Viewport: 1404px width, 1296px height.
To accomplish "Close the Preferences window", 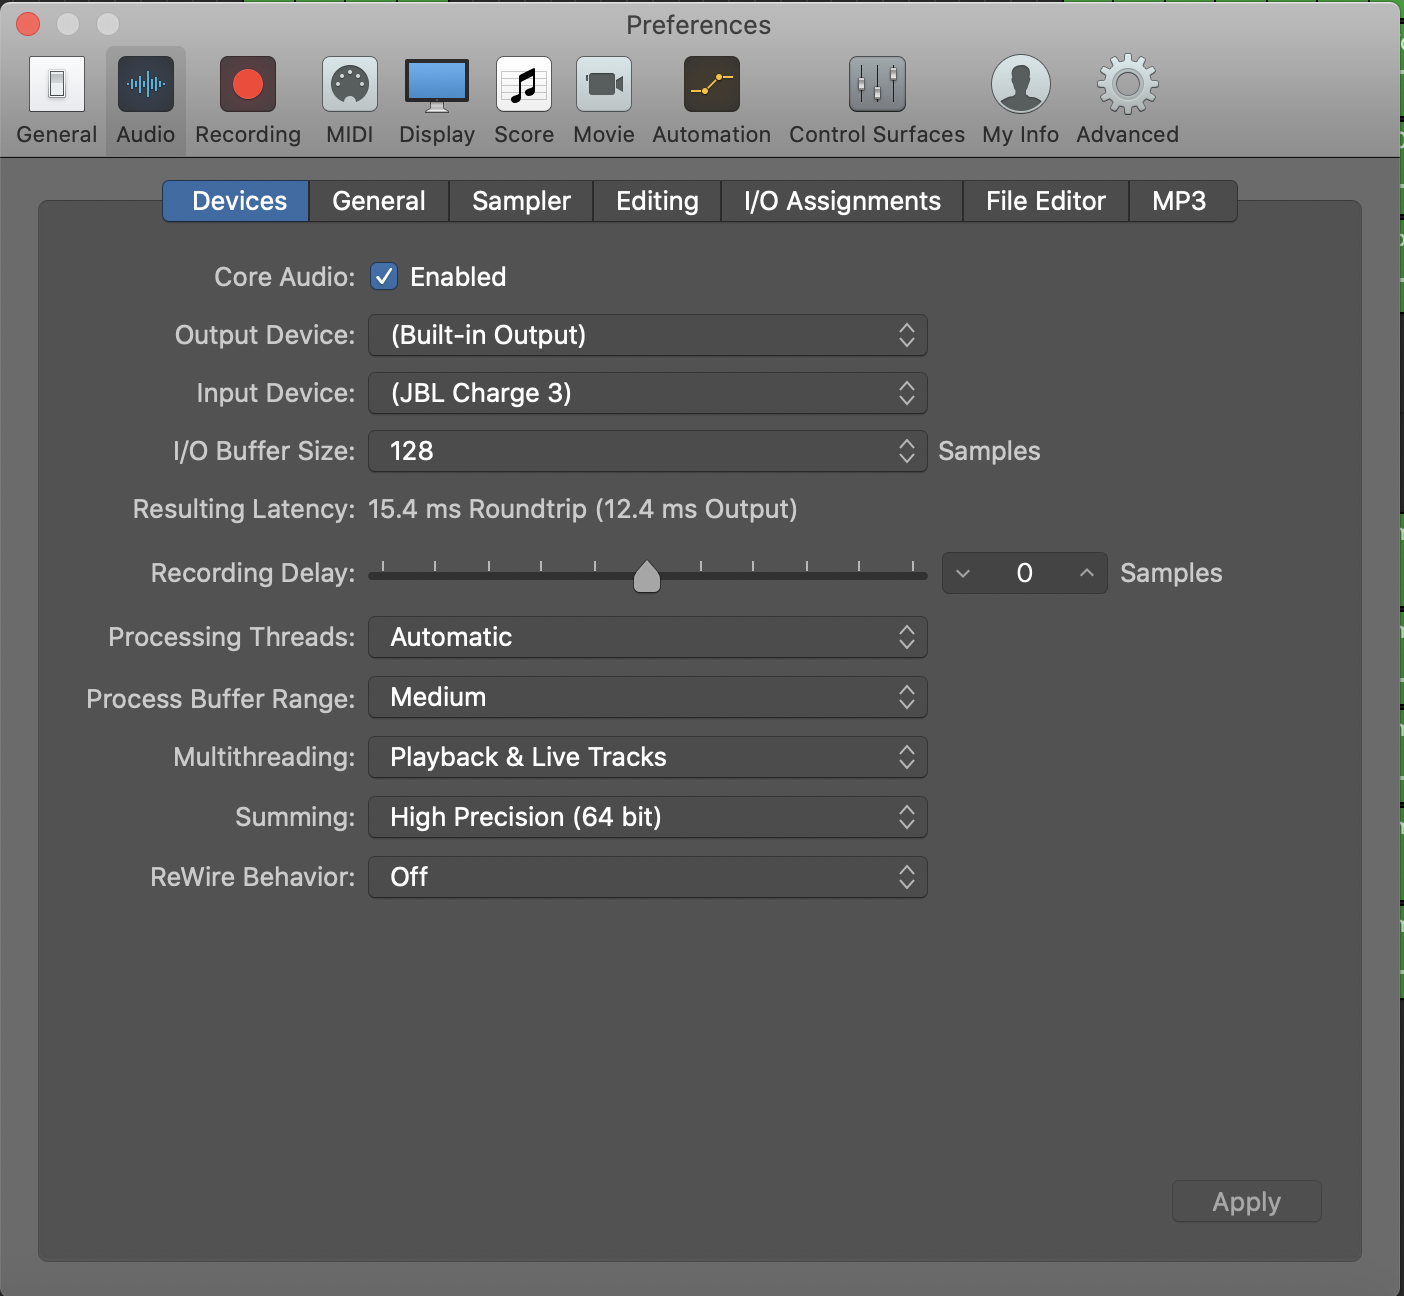I will 28,24.
